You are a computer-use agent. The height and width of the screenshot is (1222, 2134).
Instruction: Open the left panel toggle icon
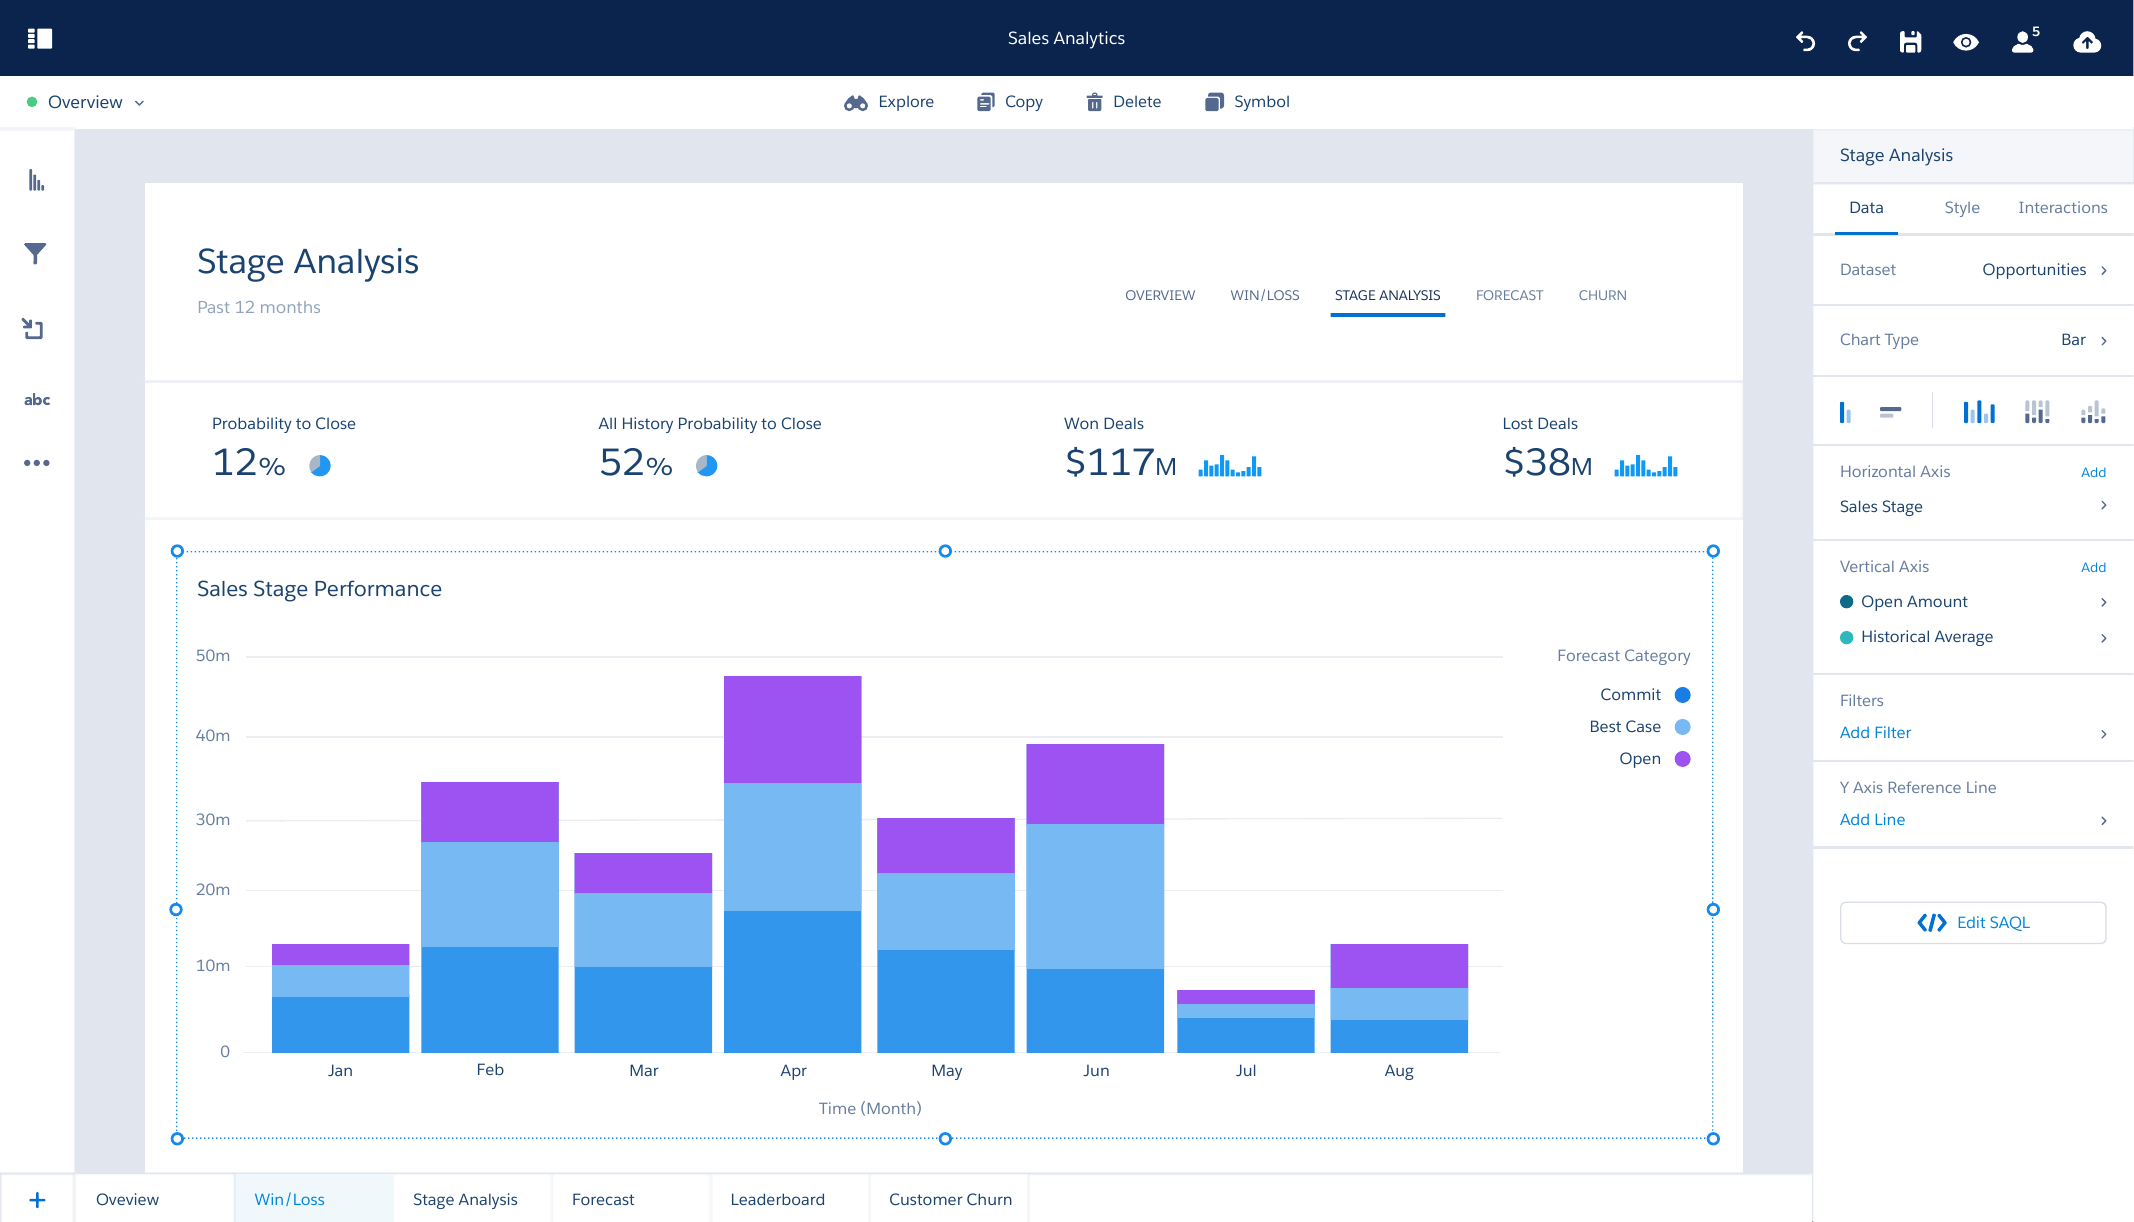click(x=40, y=38)
